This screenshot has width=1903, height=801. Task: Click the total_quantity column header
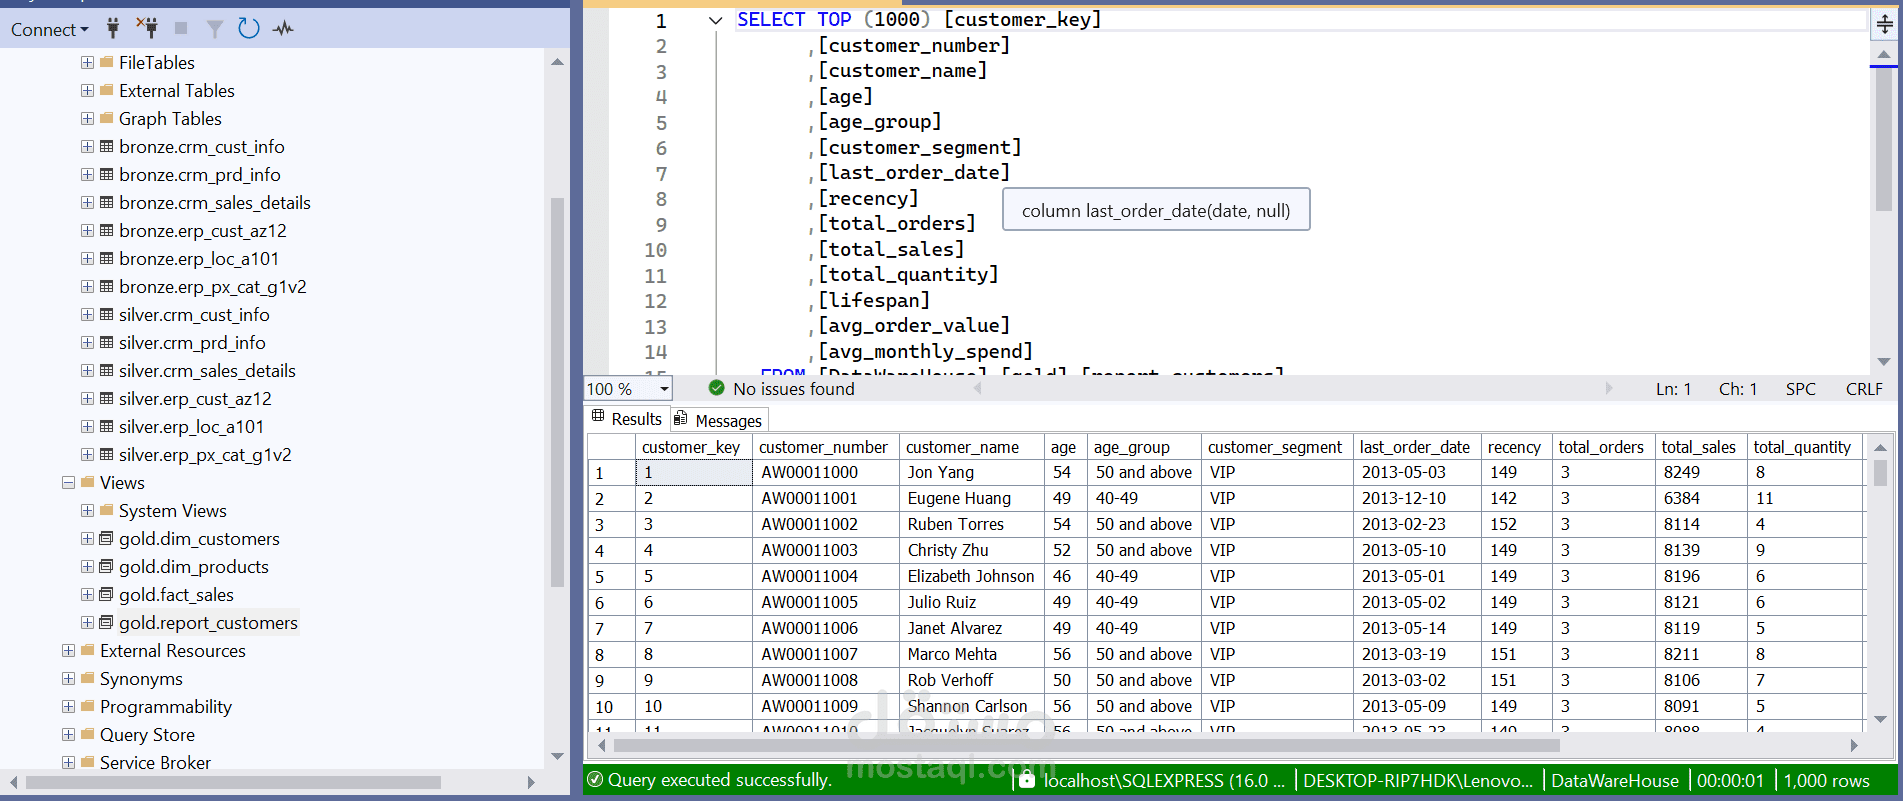click(1803, 447)
